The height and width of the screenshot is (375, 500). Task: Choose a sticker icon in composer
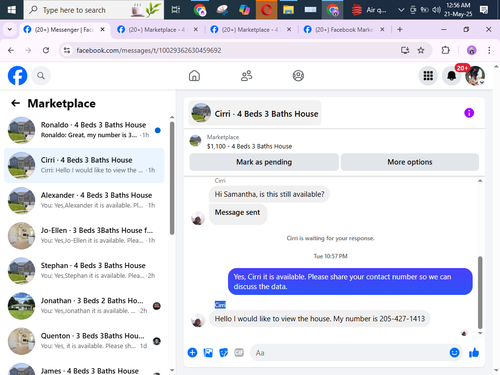tap(224, 352)
